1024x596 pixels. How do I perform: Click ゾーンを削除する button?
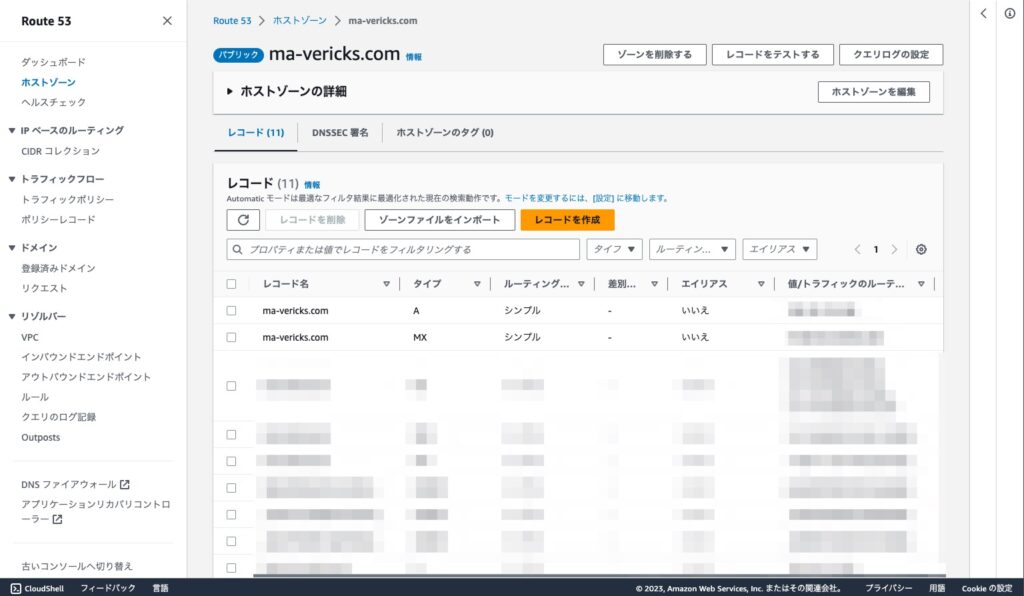pos(654,55)
